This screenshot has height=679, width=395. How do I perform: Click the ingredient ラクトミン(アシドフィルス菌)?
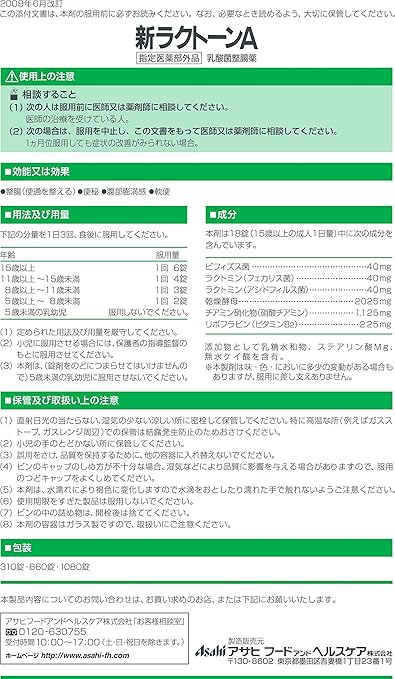pos(257,289)
